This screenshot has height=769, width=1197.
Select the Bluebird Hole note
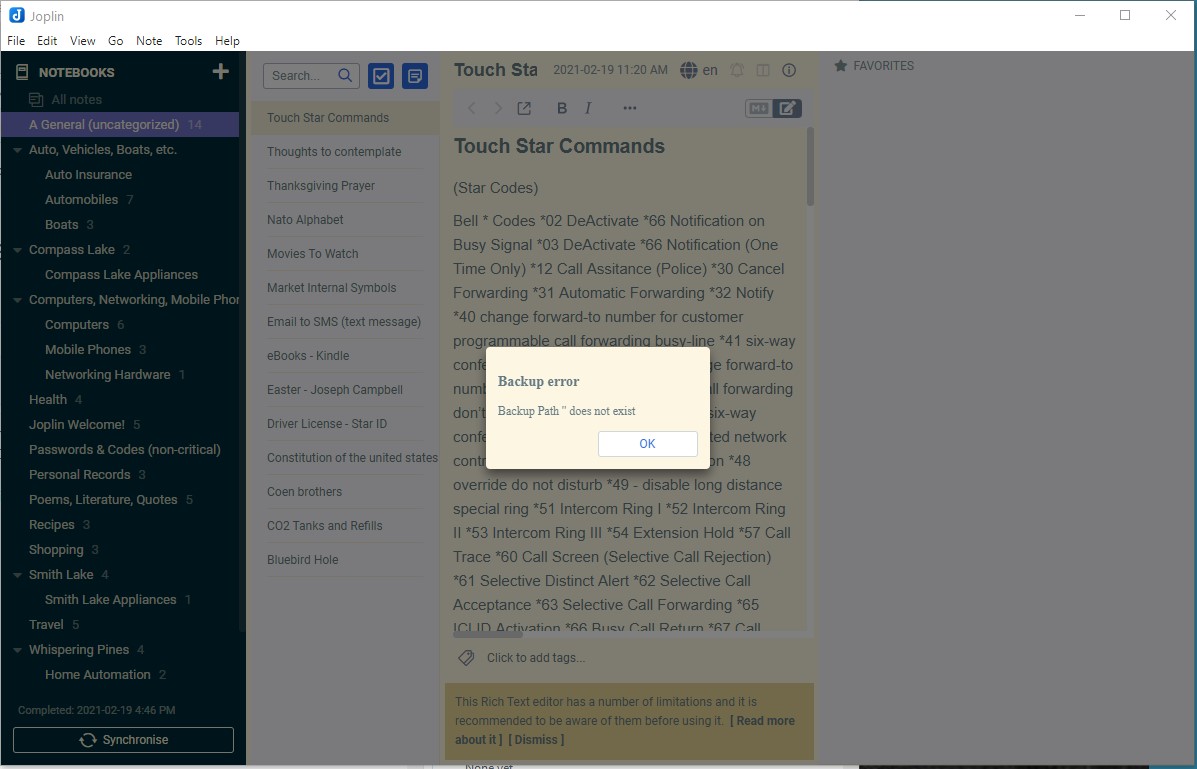345,560
